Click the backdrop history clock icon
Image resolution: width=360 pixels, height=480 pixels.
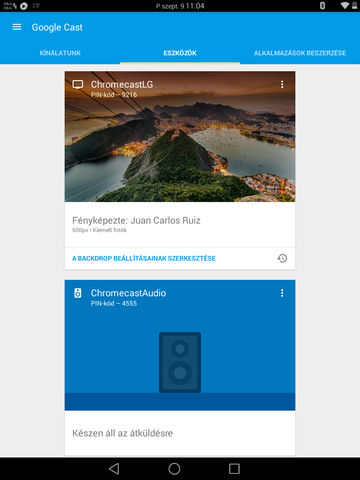[x=282, y=258]
